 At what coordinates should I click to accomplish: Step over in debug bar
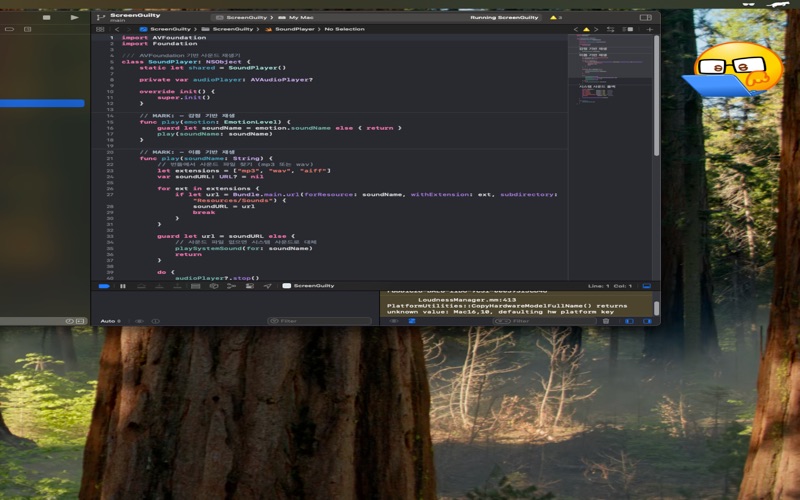pyautogui.click(x=141, y=286)
